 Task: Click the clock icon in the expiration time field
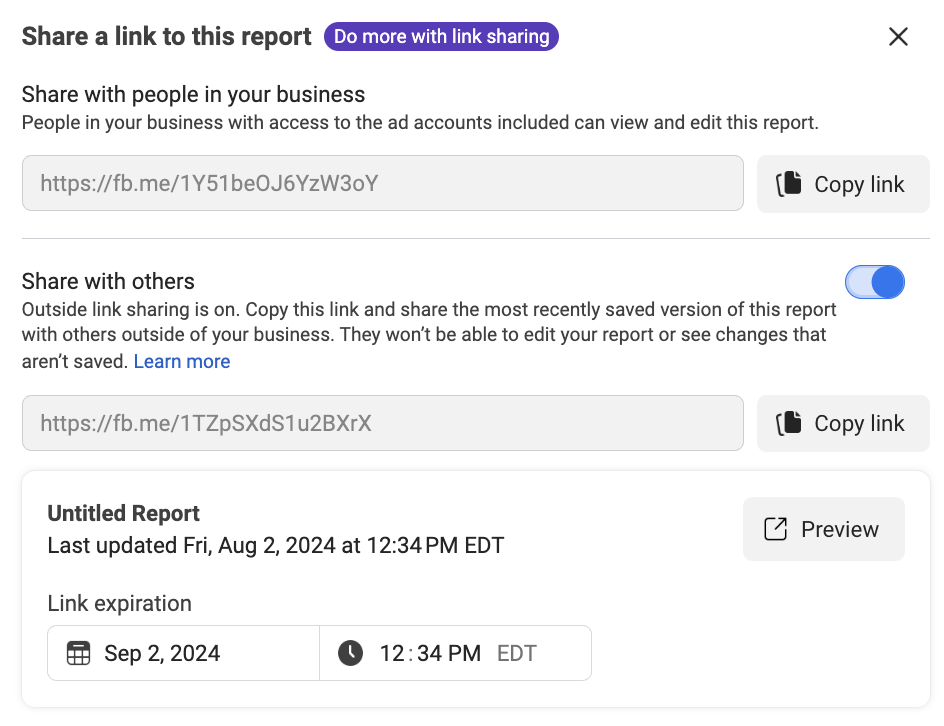[x=350, y=653]
